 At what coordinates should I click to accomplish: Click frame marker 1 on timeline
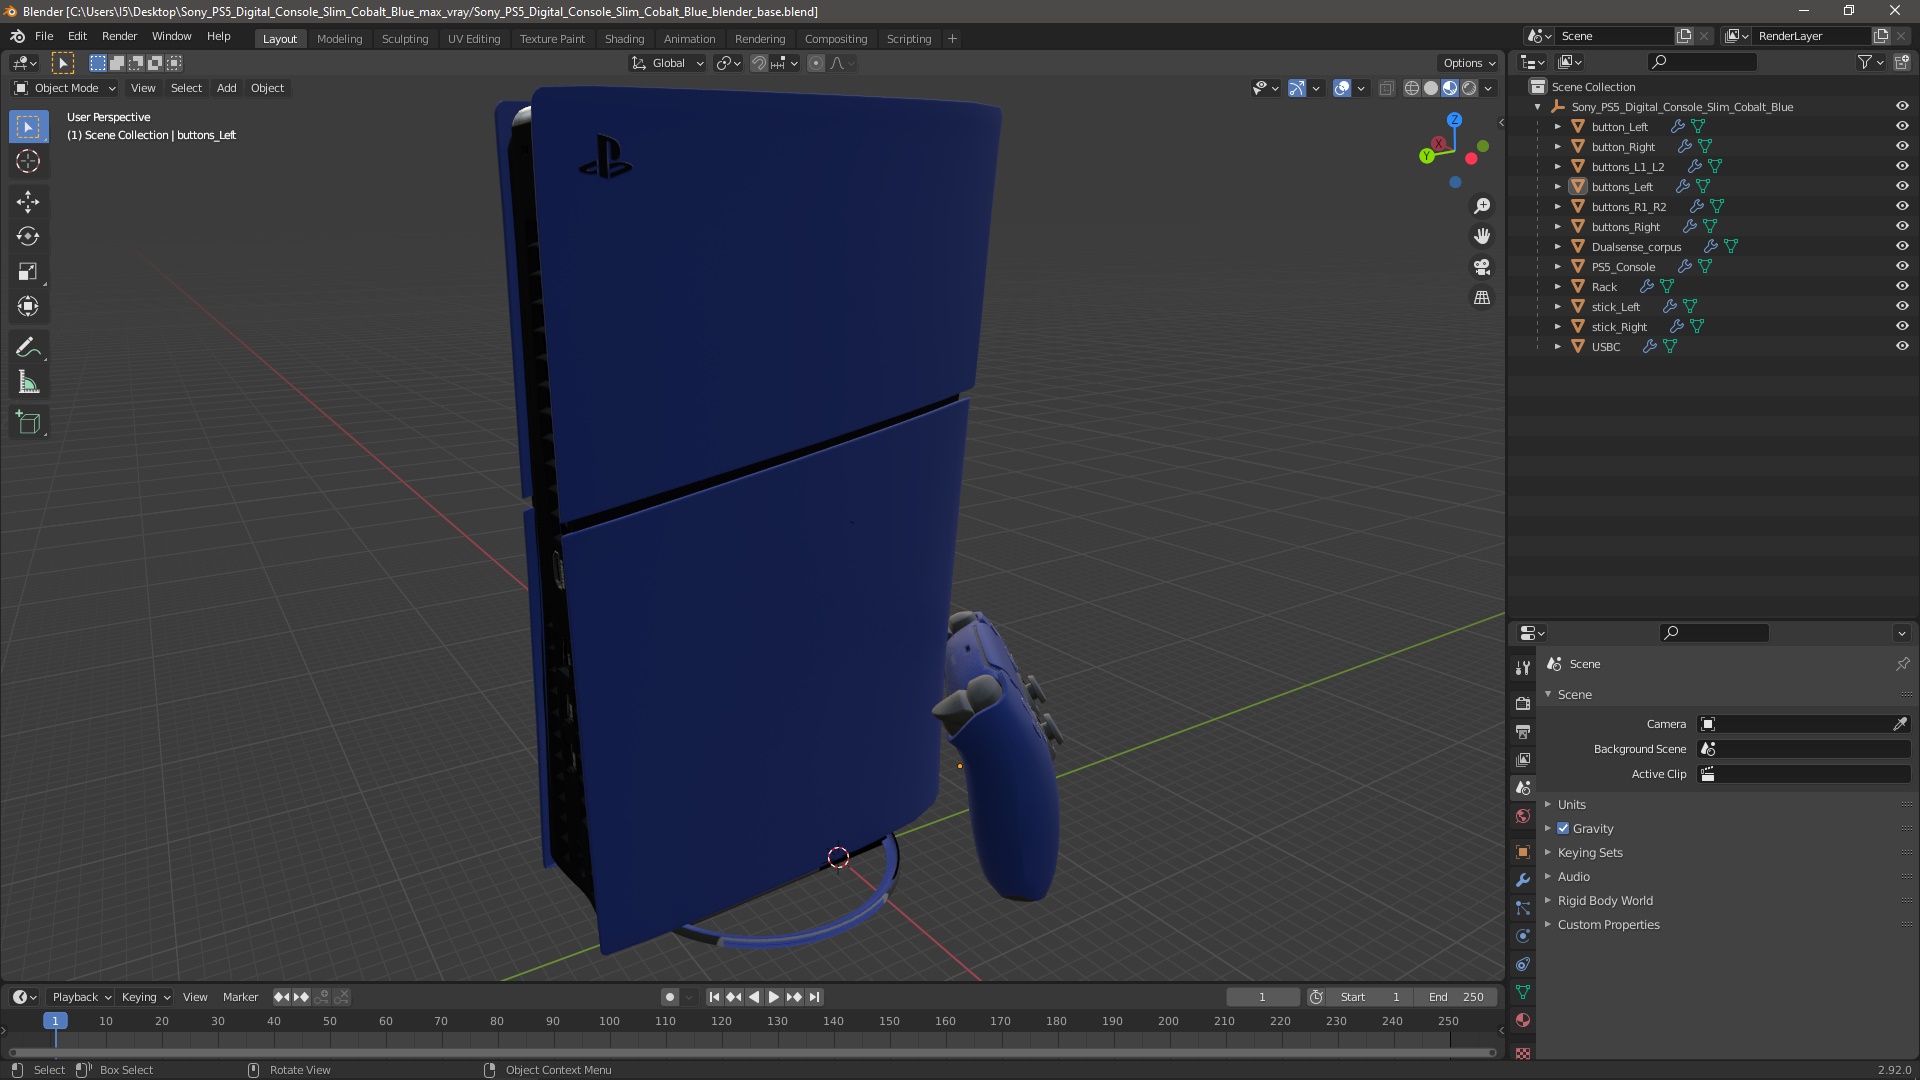(55, 1021)
